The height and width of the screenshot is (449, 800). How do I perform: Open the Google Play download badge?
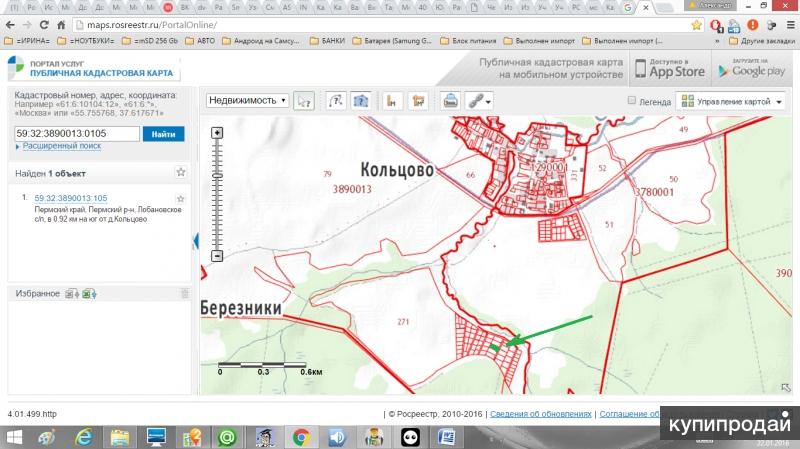point(752,68)
